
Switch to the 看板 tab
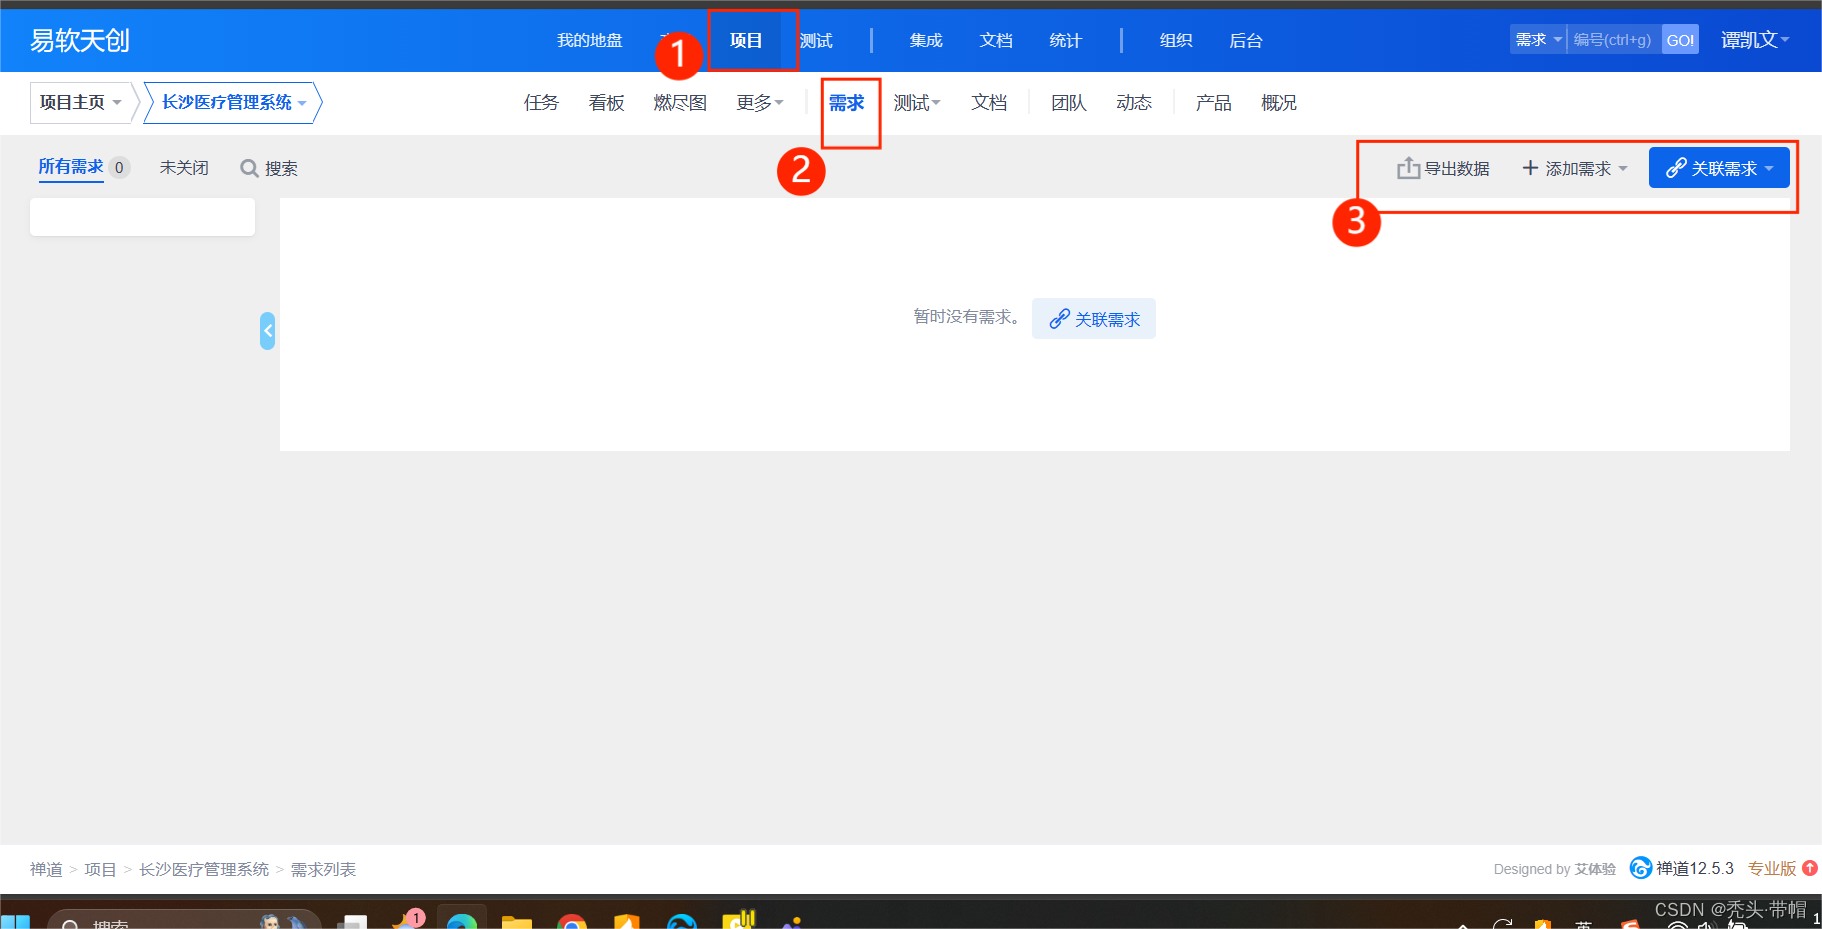606,103
